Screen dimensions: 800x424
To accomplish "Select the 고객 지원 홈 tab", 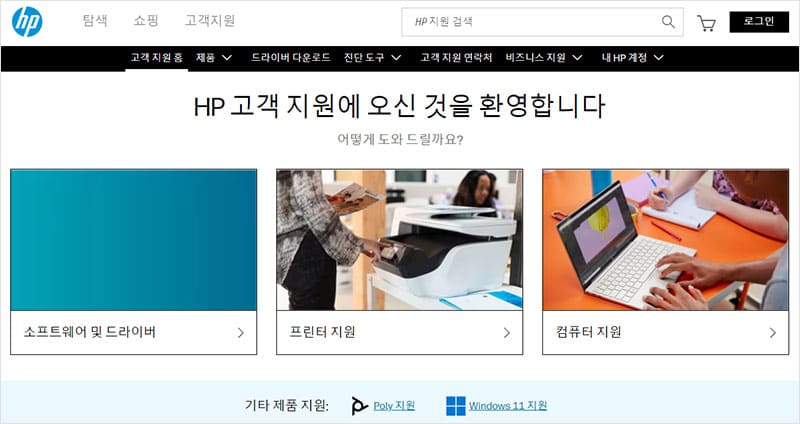I will click(156, 58).
